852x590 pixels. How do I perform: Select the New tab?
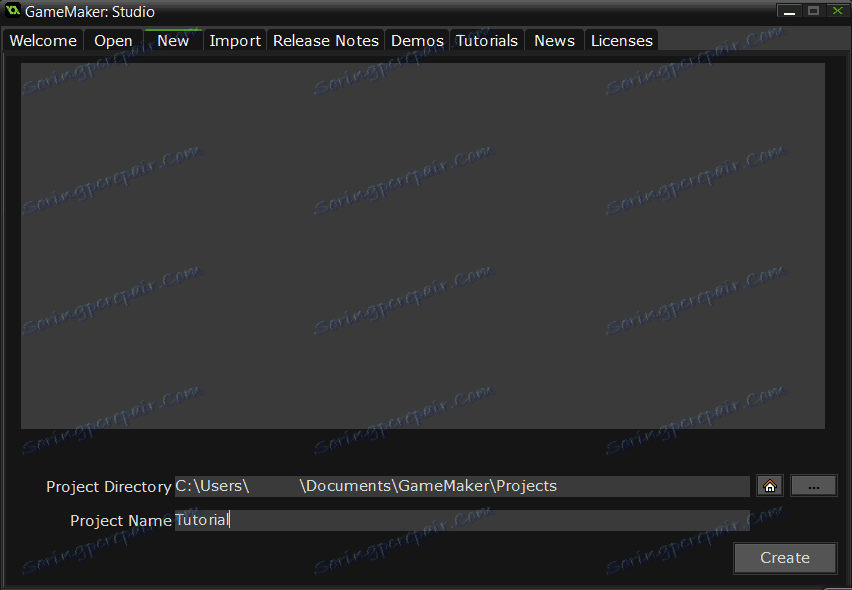coord(173,40)
